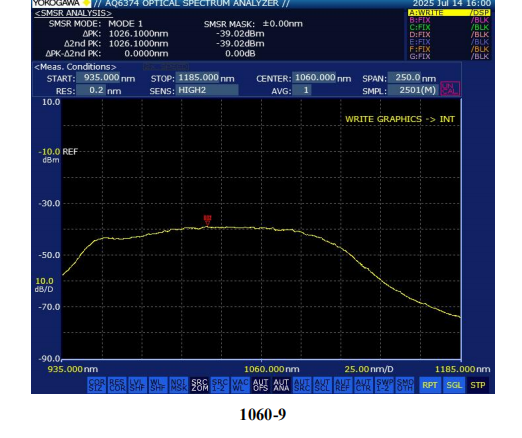Click the SMSR MODE value MODE 1
The width and height of the screenshot is (522, 438).
[125, 24]
